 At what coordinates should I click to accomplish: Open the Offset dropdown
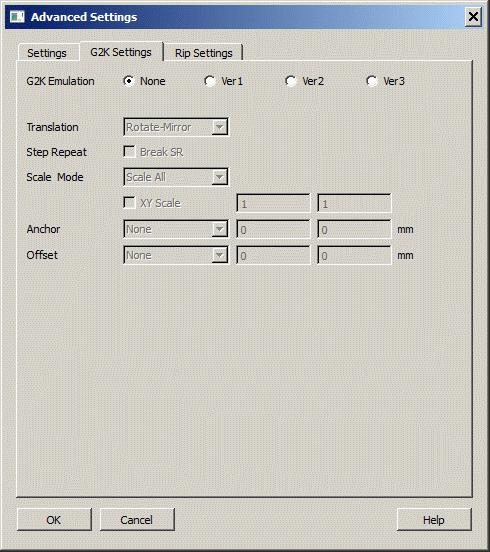(176, 255)
